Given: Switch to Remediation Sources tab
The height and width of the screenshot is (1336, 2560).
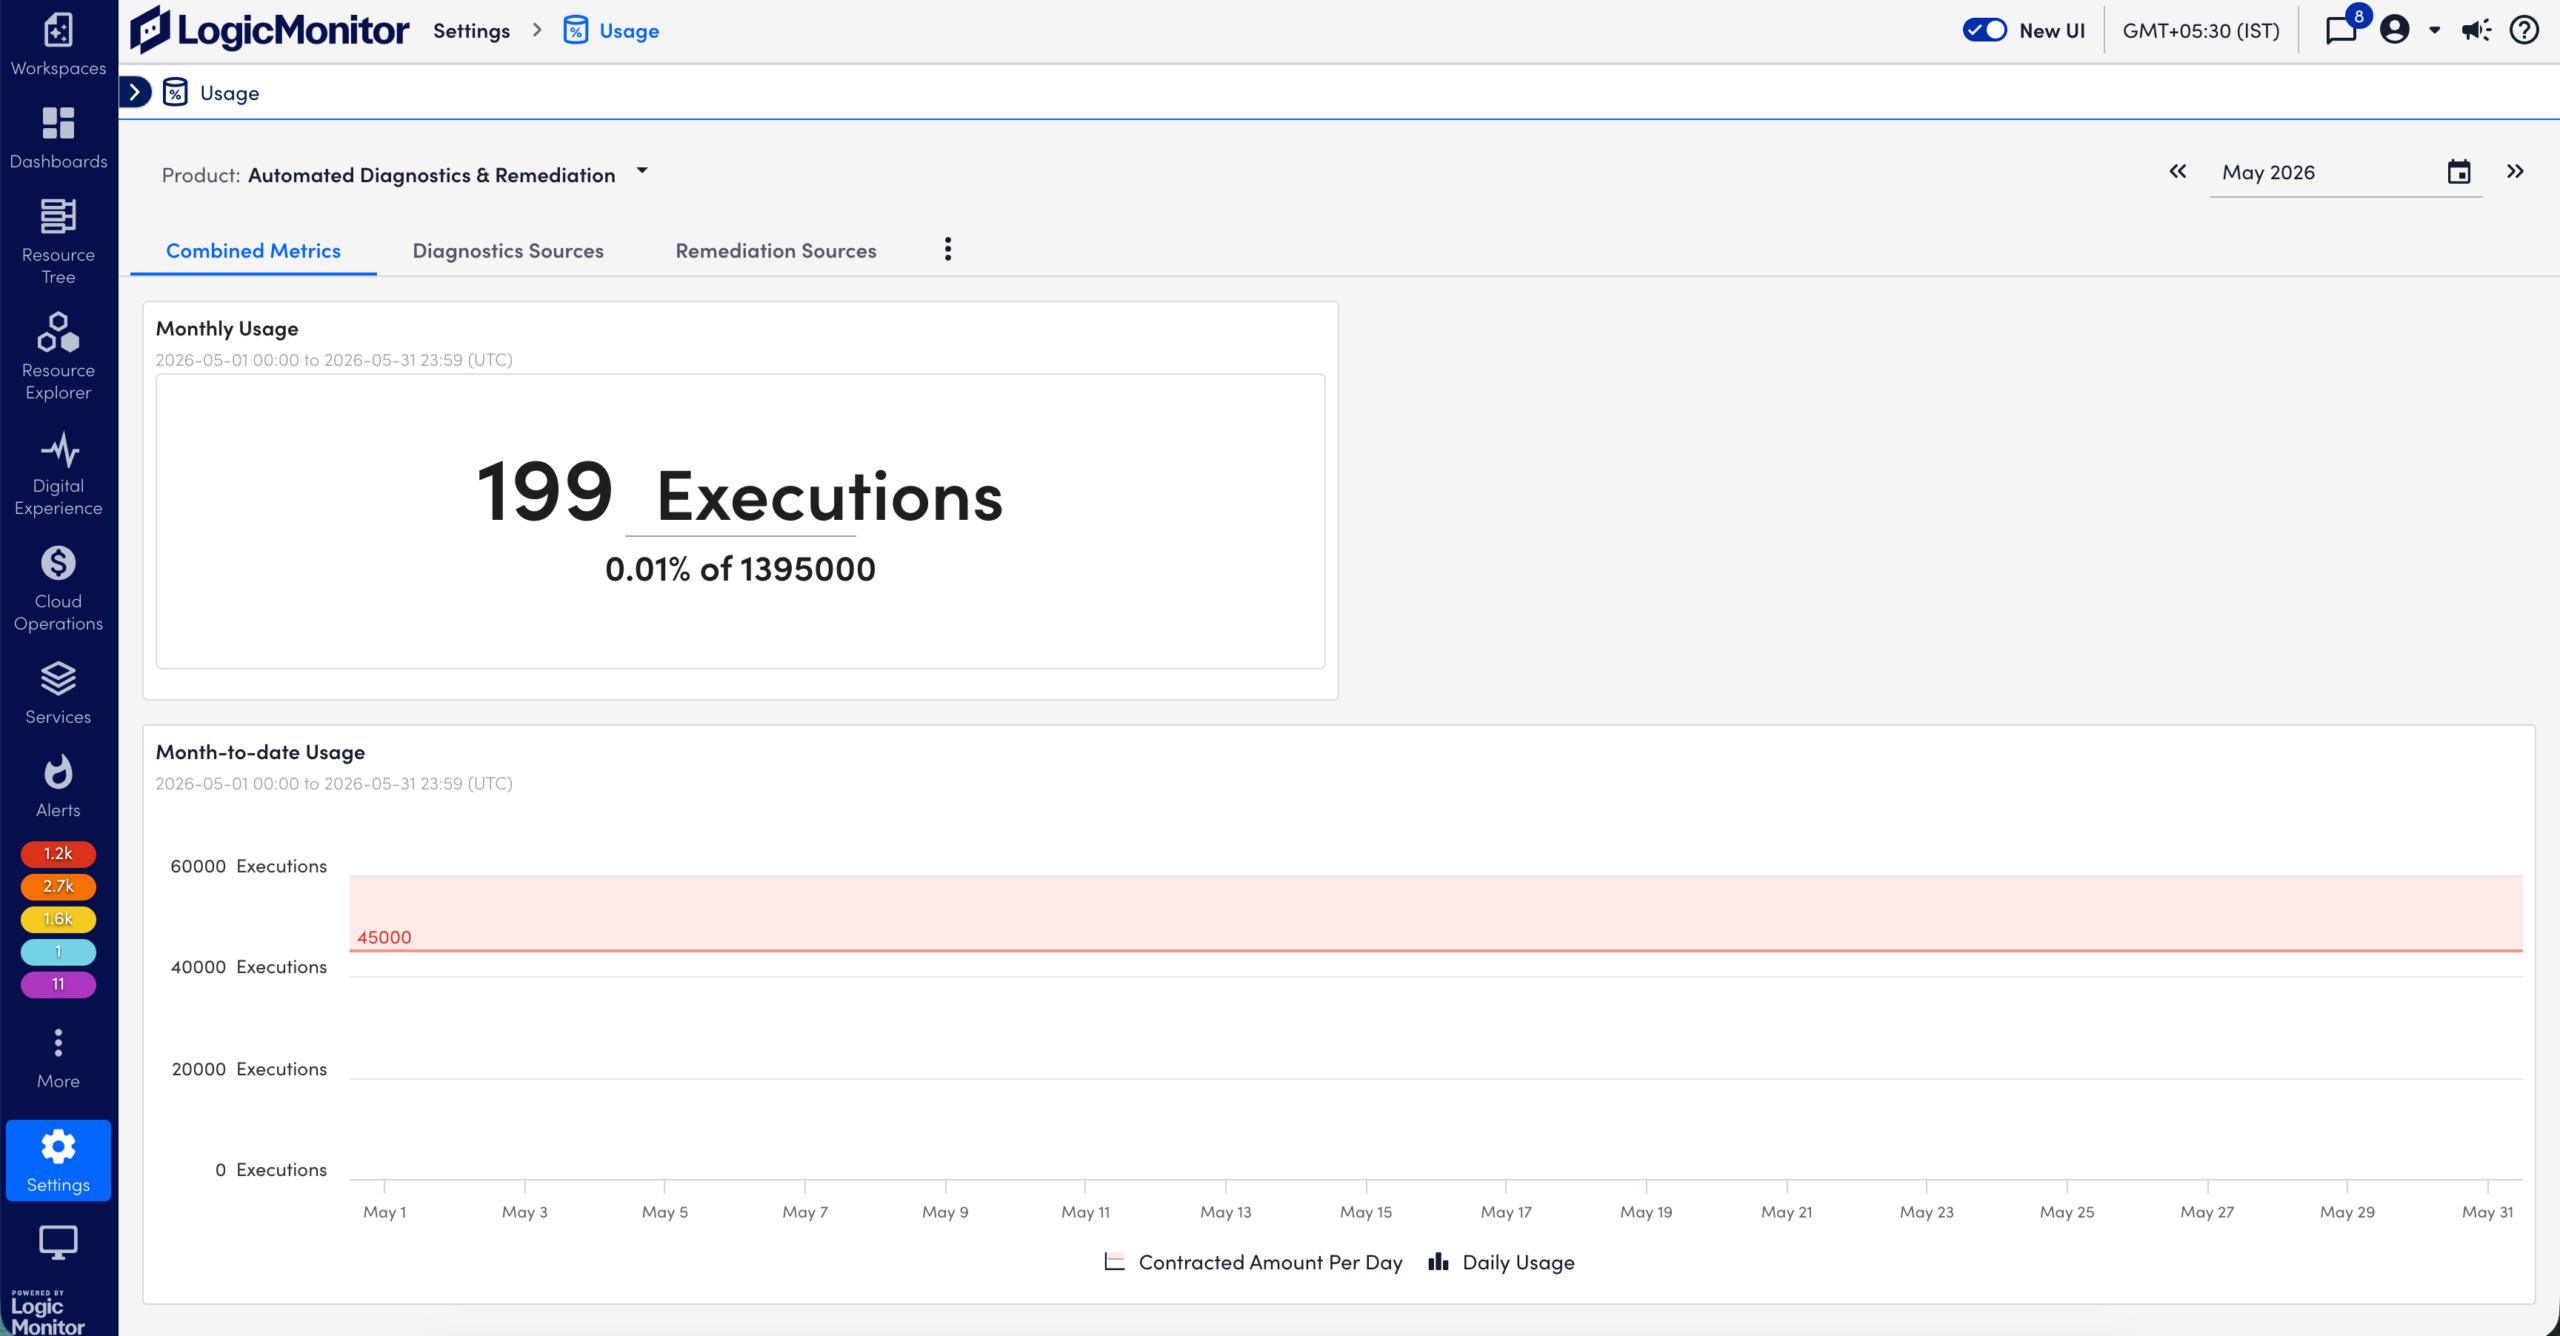Looking at the screenshot, I should click(776, 250).
